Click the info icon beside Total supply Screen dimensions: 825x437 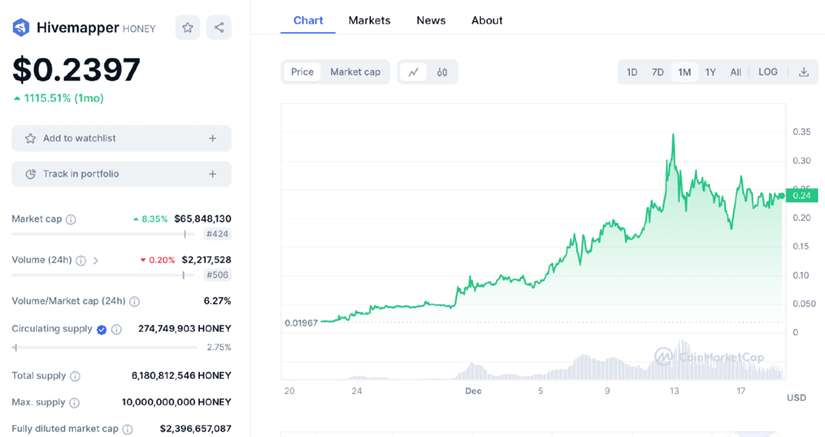[75, 376]
